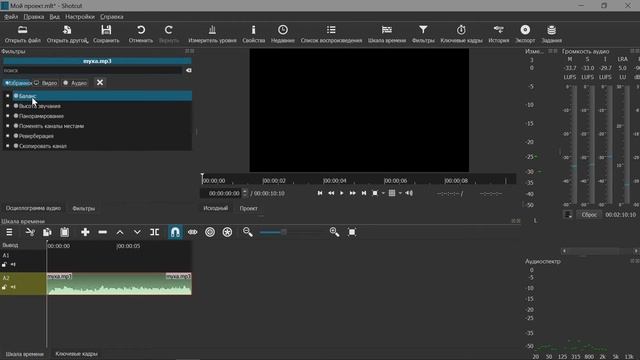Viewport: 640px width, 360px height.
Task: Skip to start of clip
Action: click(320, 193)
